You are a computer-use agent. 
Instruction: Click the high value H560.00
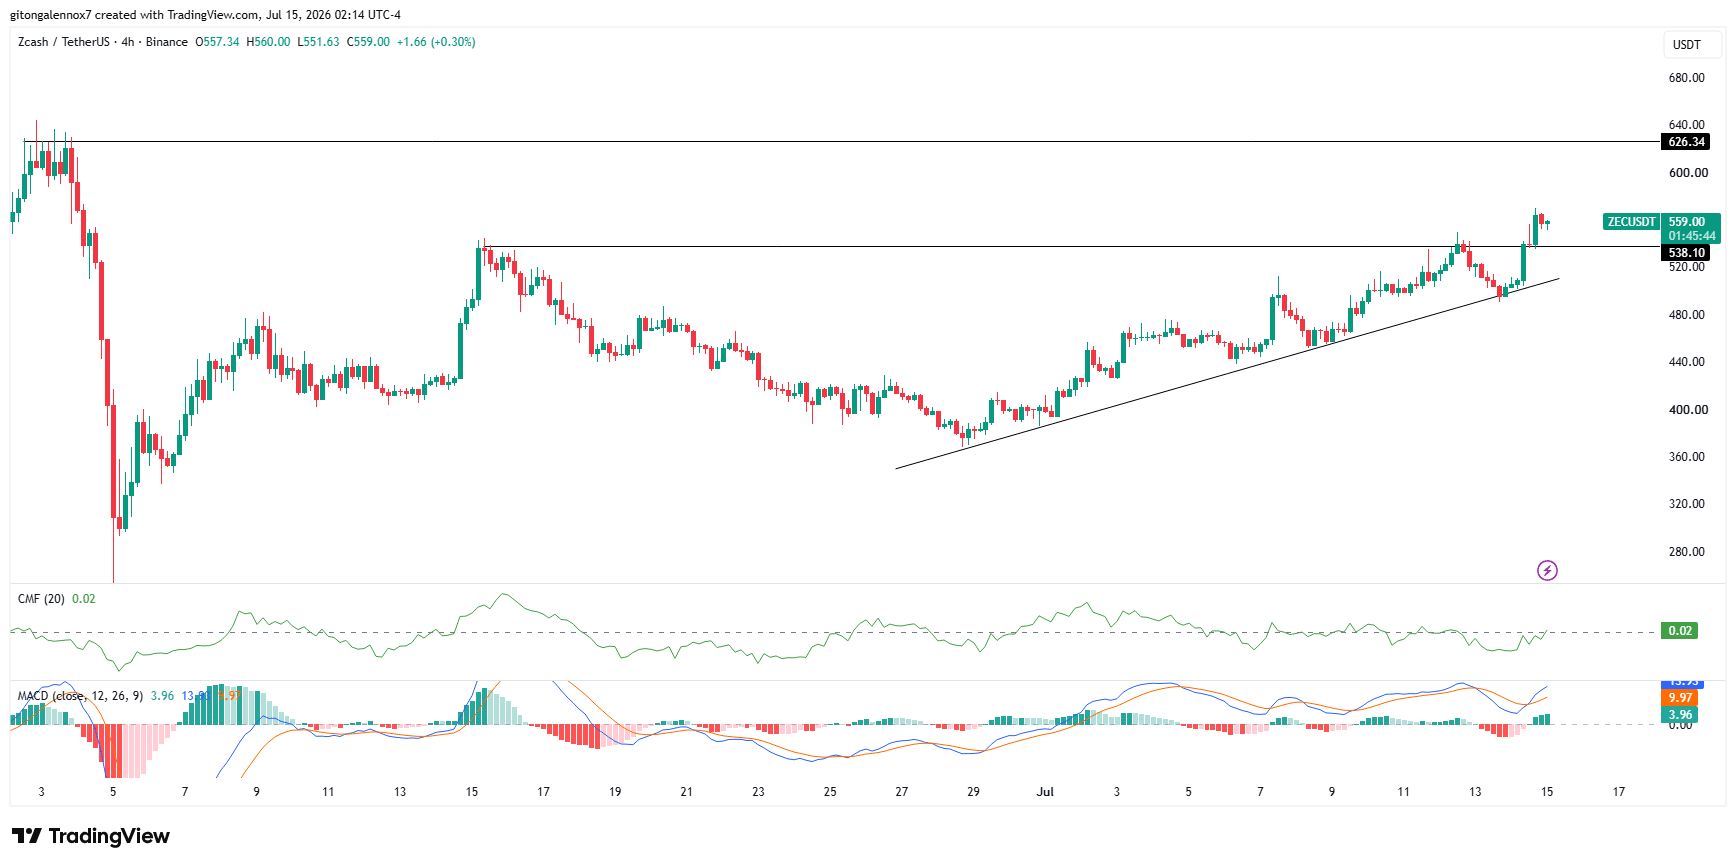[x=268, y=42]
